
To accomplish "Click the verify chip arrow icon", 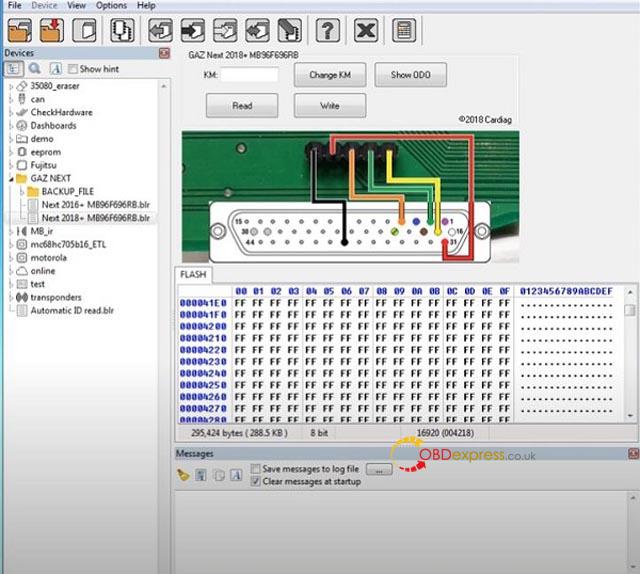I will [257, 30].
